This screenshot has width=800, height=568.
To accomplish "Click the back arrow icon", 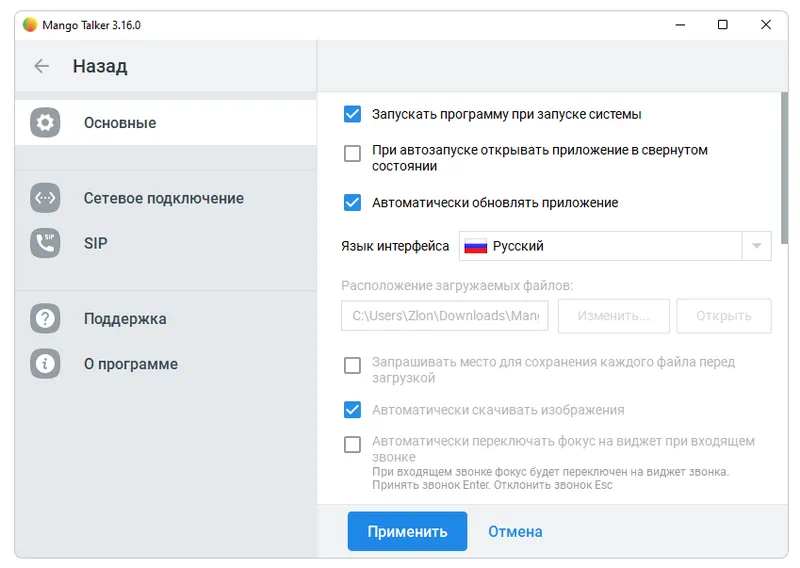I will click(x=41, y=67).
